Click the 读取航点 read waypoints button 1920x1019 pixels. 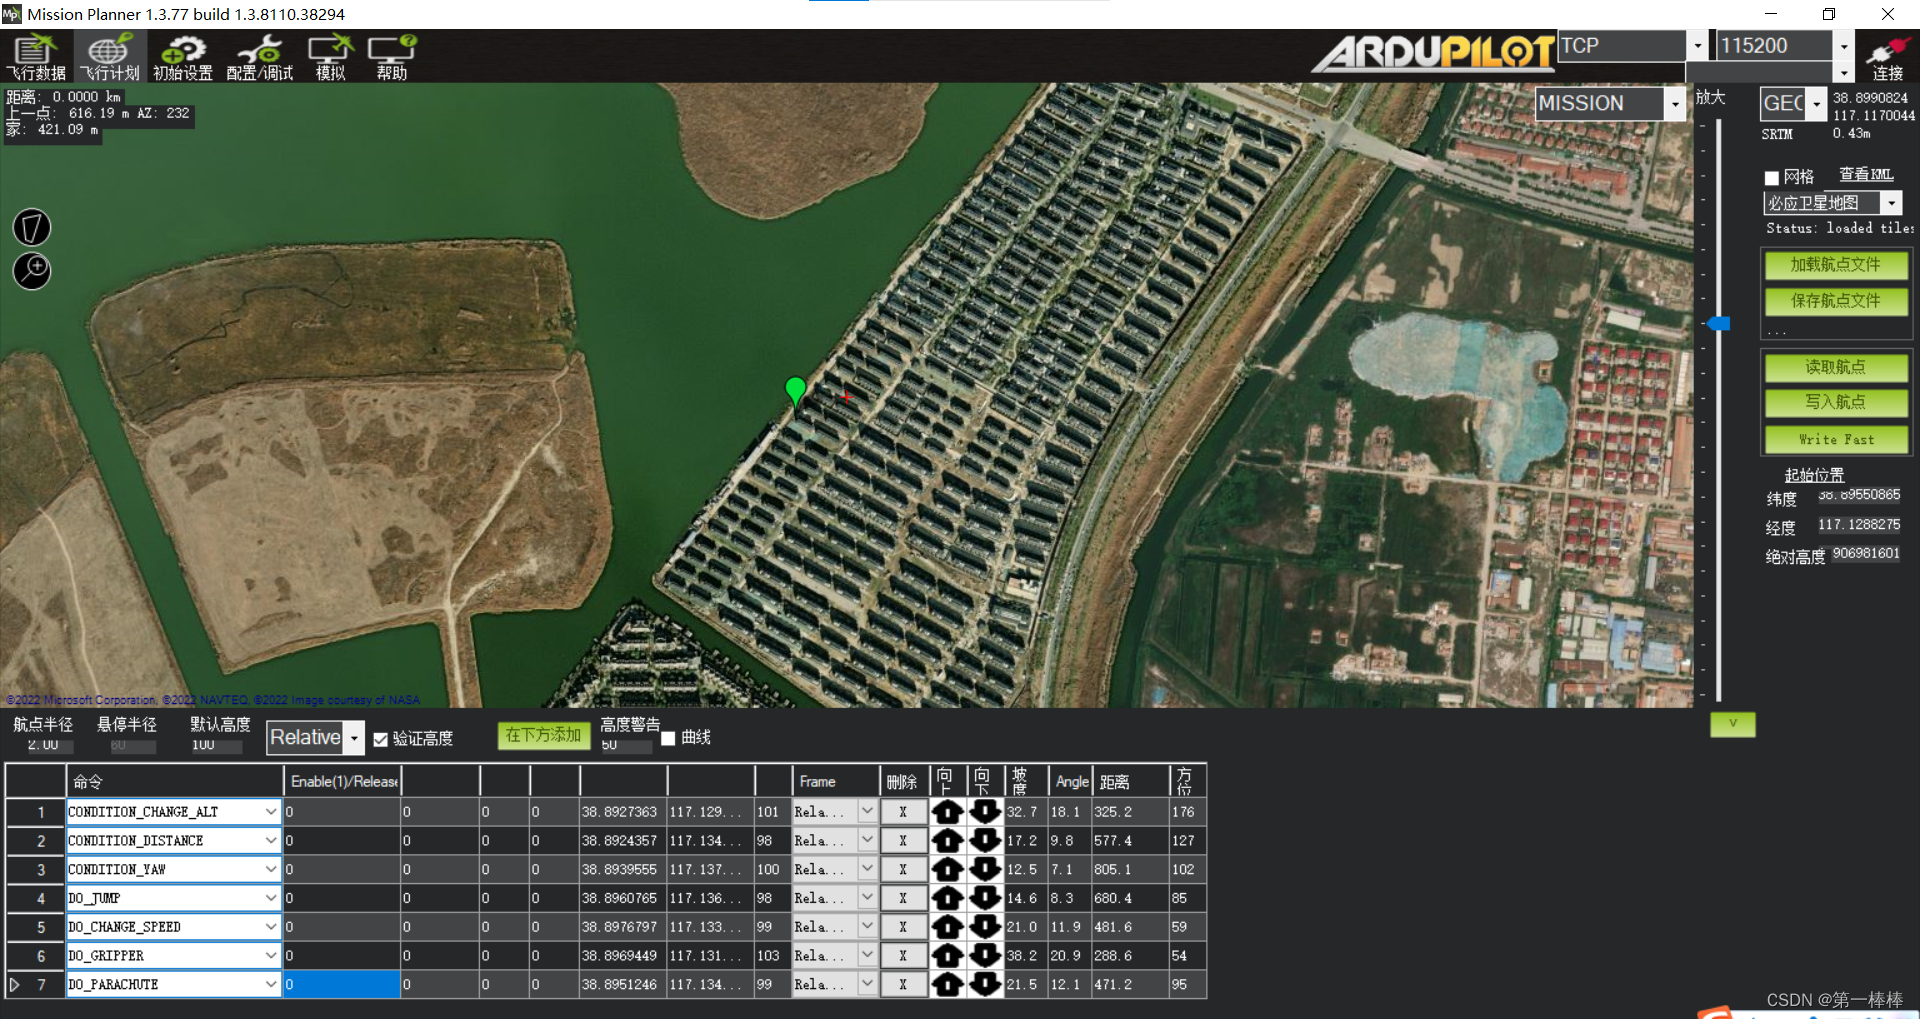point(1836,367)
